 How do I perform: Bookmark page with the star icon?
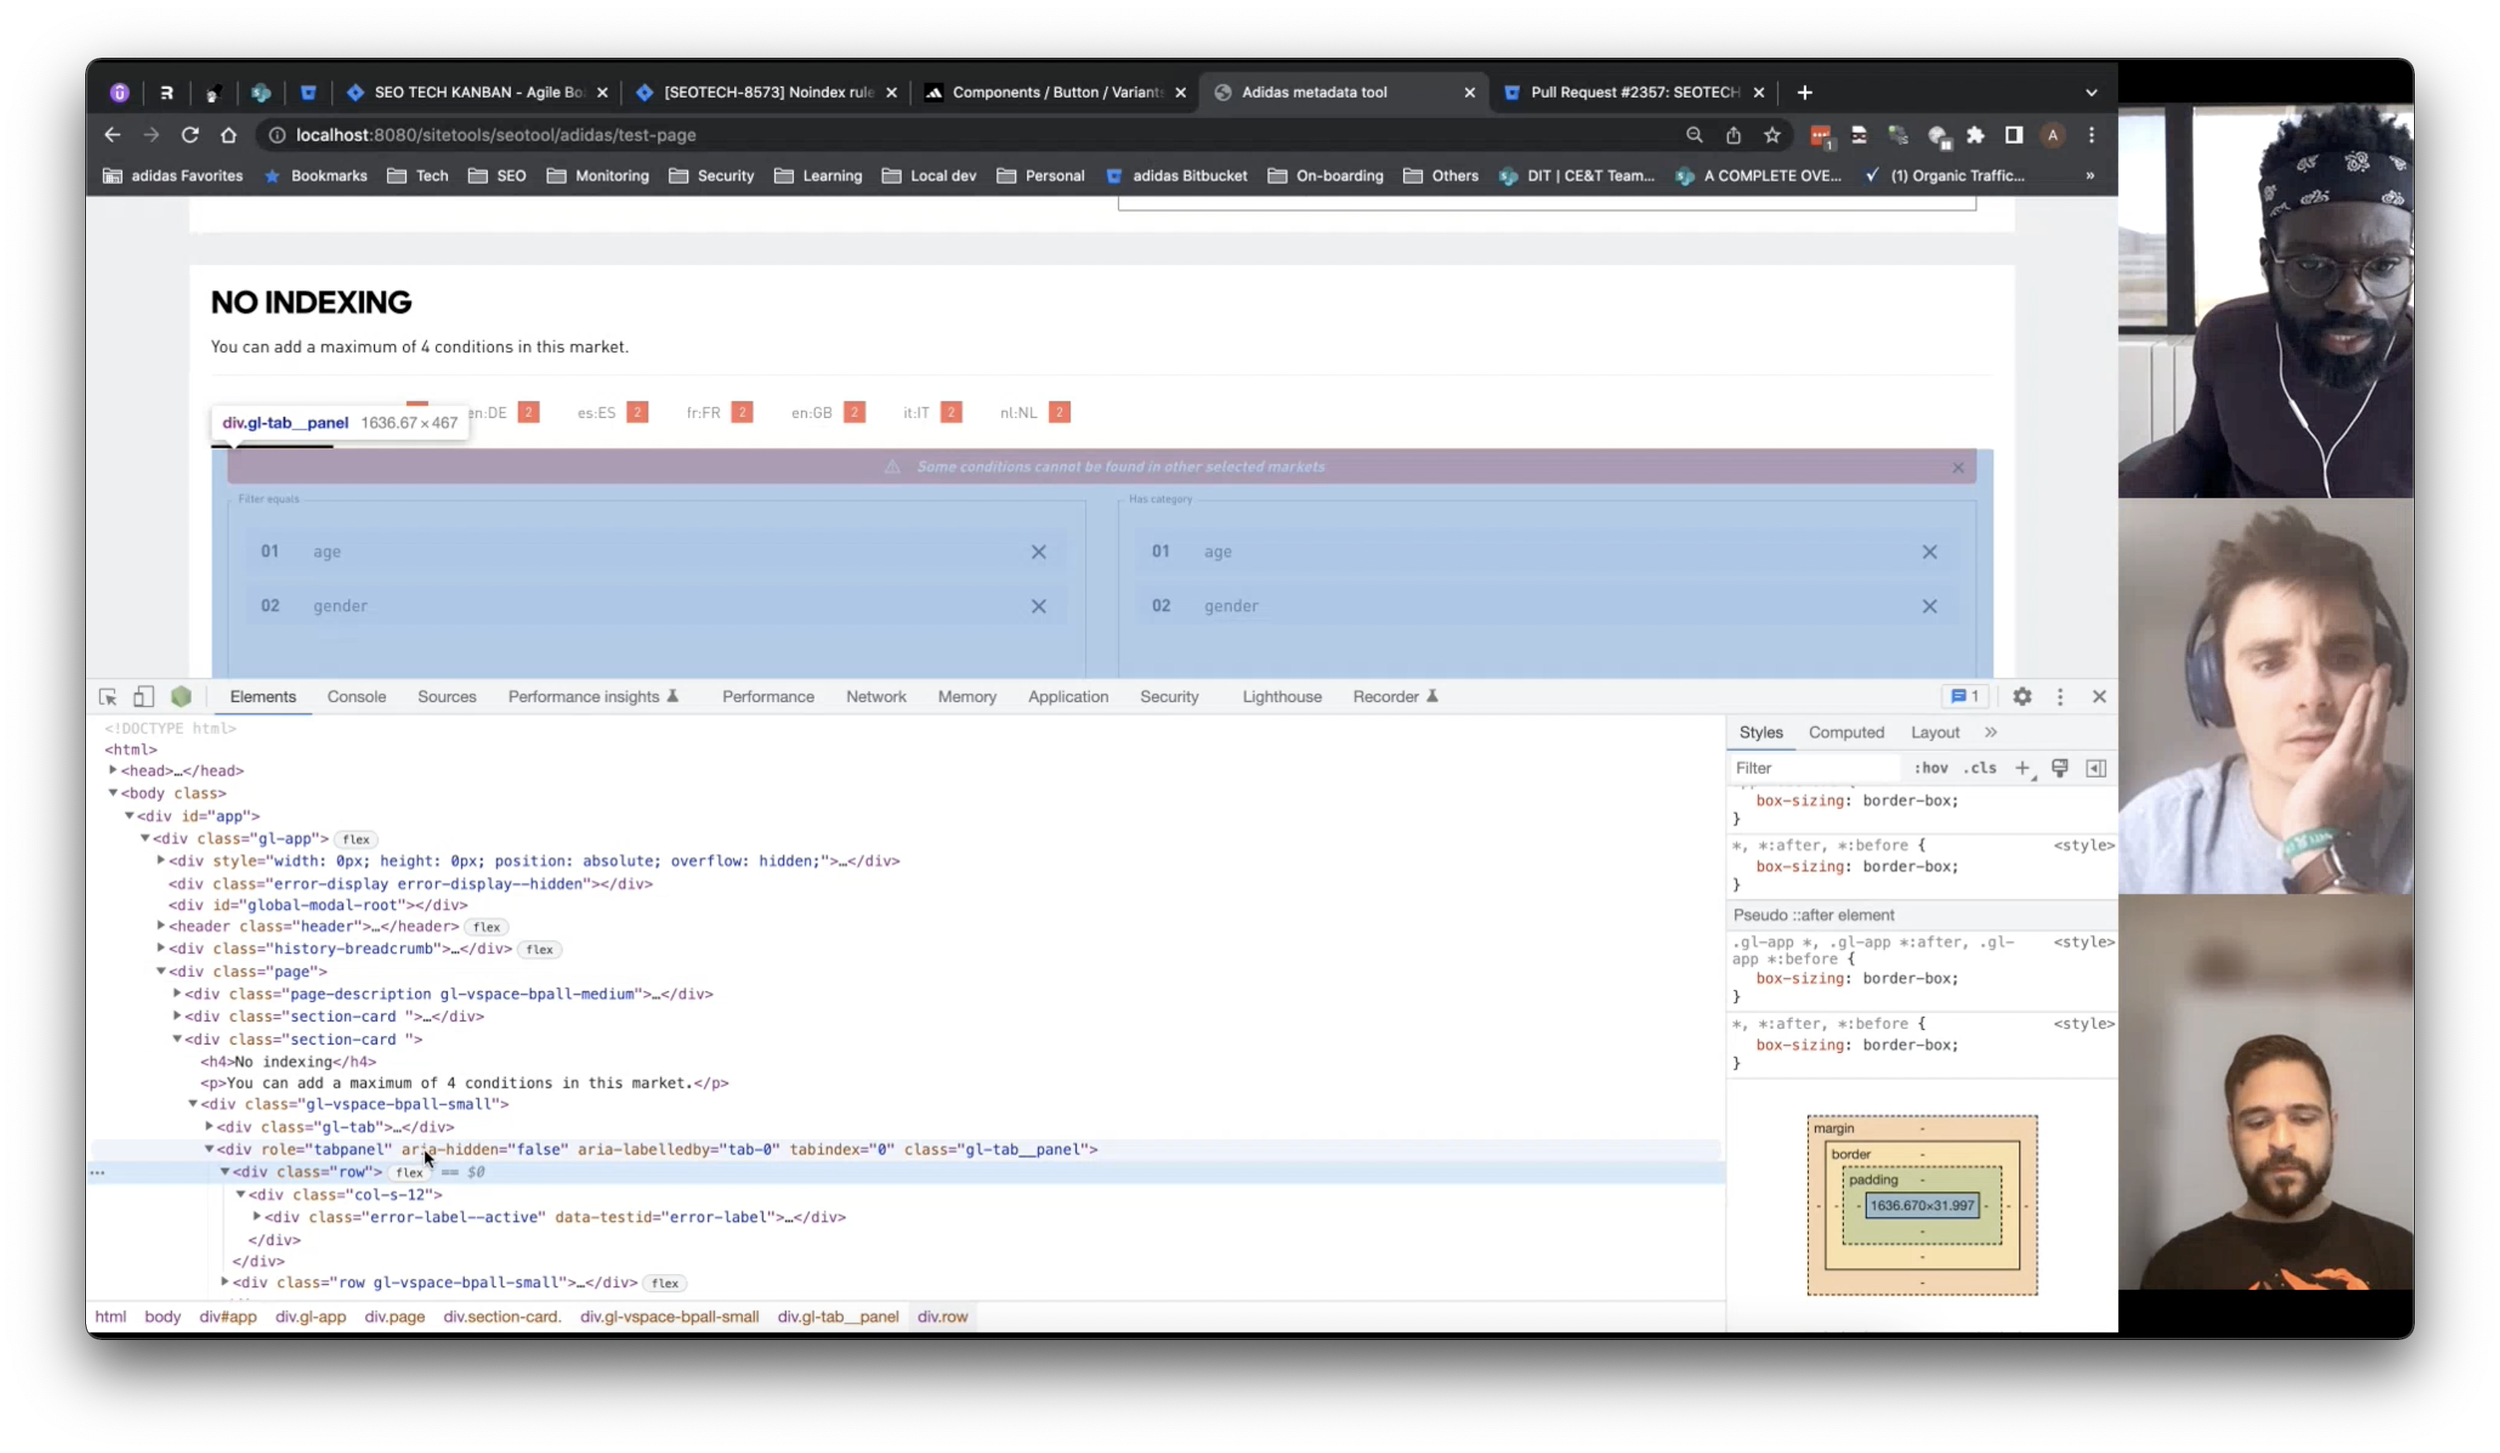1772,135
